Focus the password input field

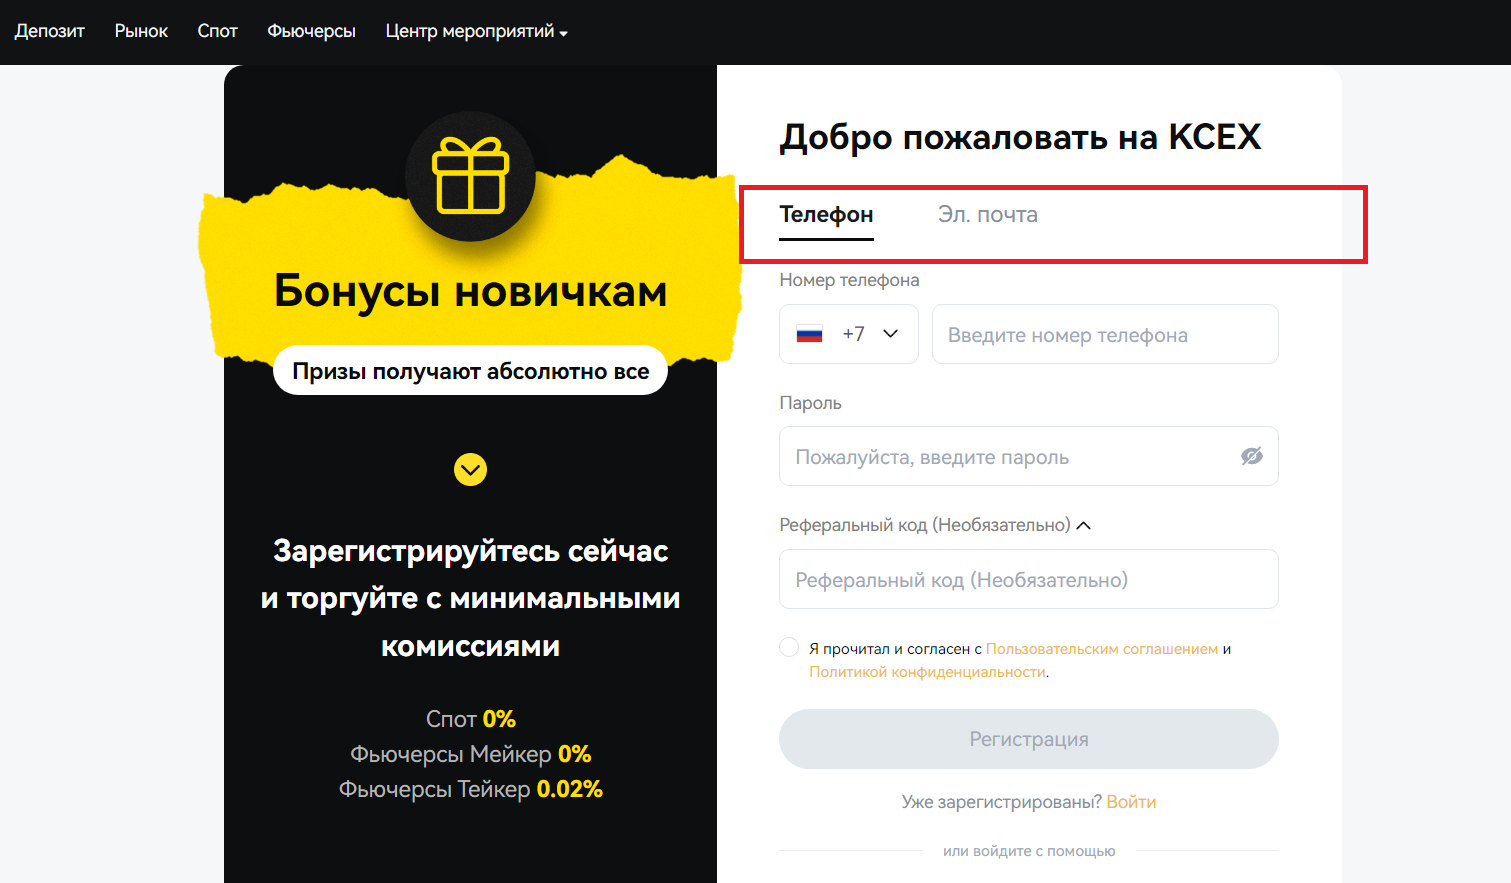click(1029, 456)
